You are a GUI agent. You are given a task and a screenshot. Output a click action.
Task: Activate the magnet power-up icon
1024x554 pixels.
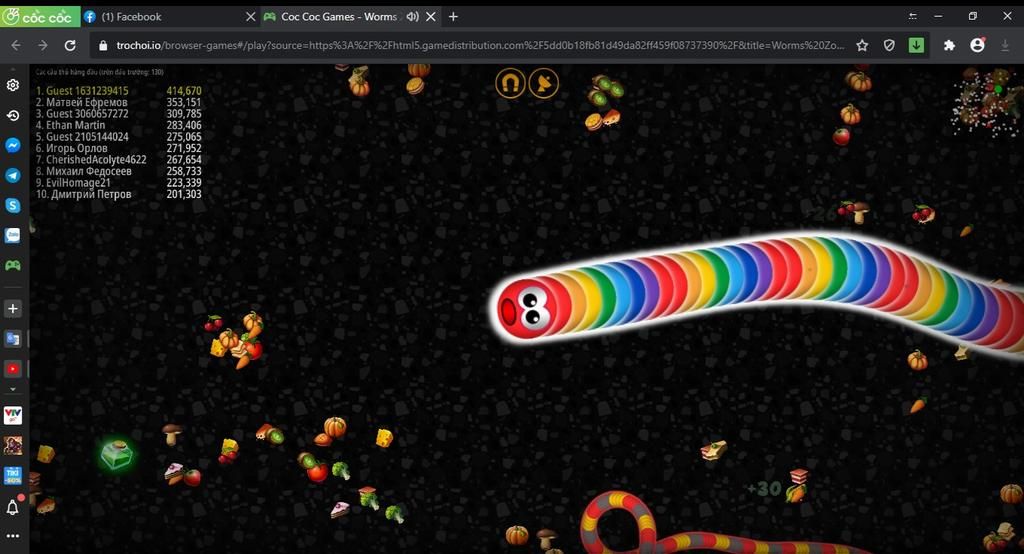tap(511, 84)
